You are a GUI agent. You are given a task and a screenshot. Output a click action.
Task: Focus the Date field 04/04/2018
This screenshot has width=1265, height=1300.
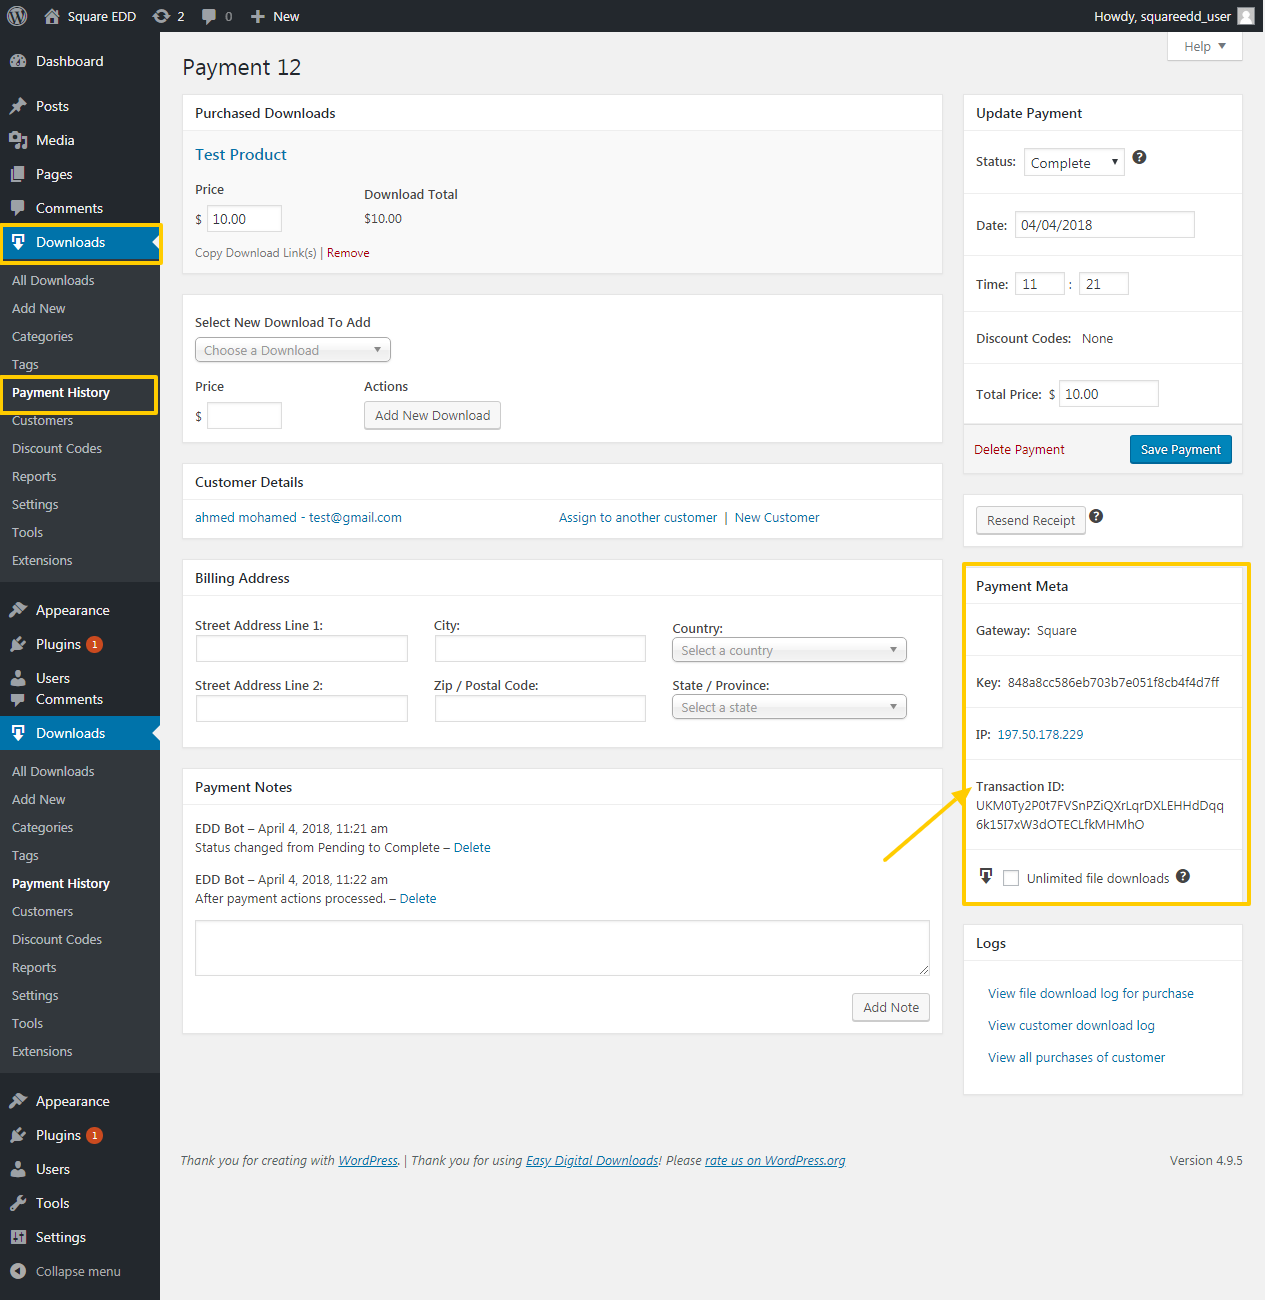[x=1104, y=224]
